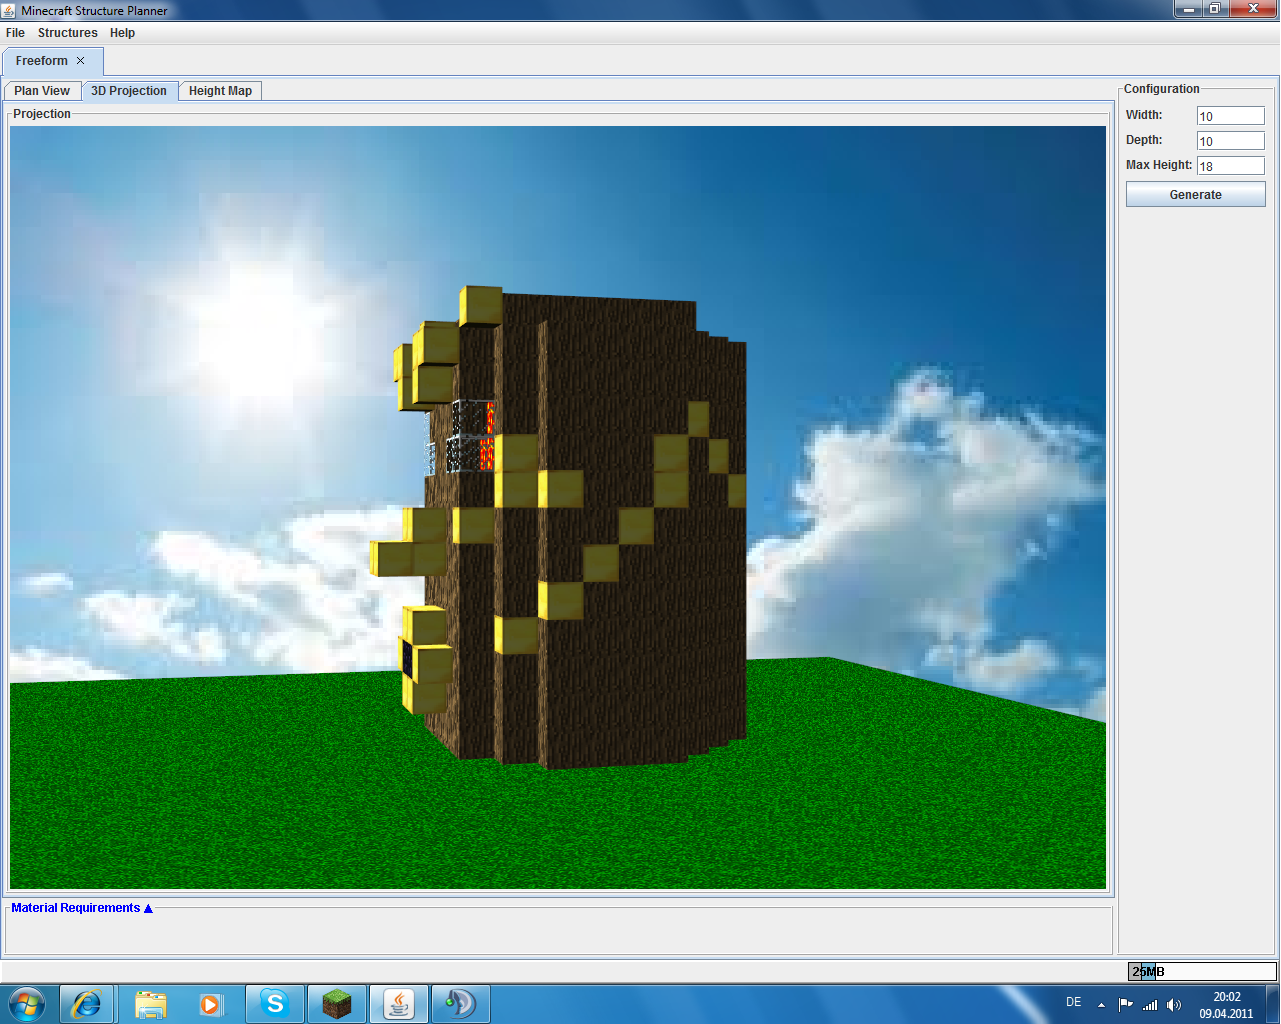1281x1024 pixels.
Task: Click the 25MB memory usage bar
Action: point(1202,971)
